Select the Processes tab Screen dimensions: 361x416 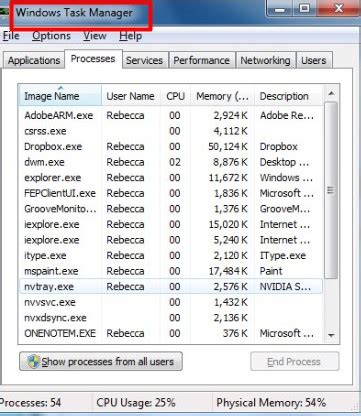coord(93,59)
